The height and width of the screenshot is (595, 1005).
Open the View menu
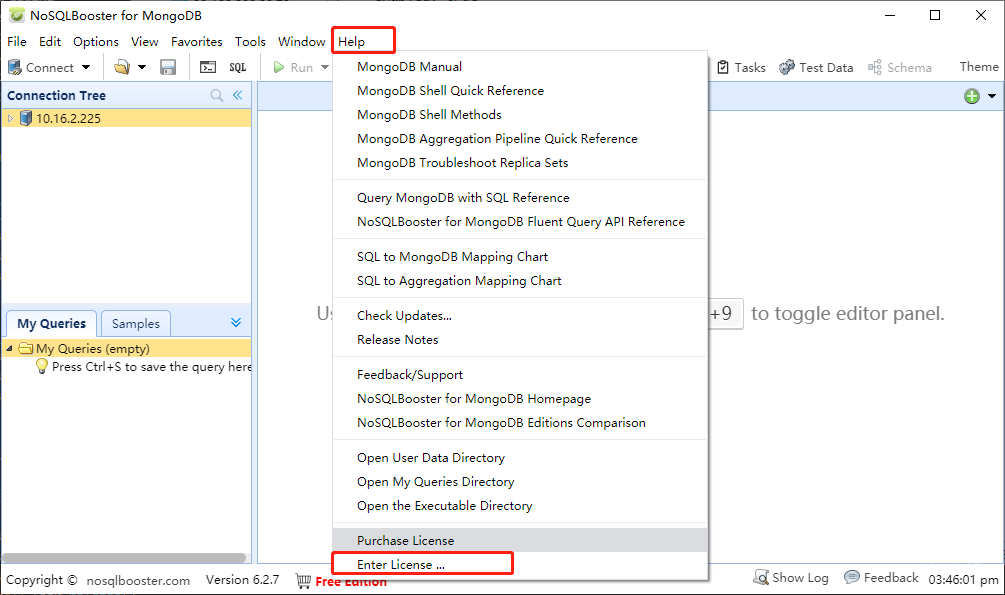(x=145, y=42)
